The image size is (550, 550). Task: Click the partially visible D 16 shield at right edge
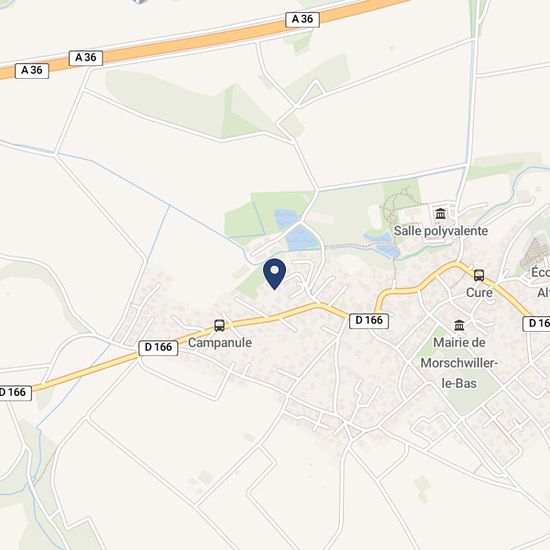click(x=536, y=323)
